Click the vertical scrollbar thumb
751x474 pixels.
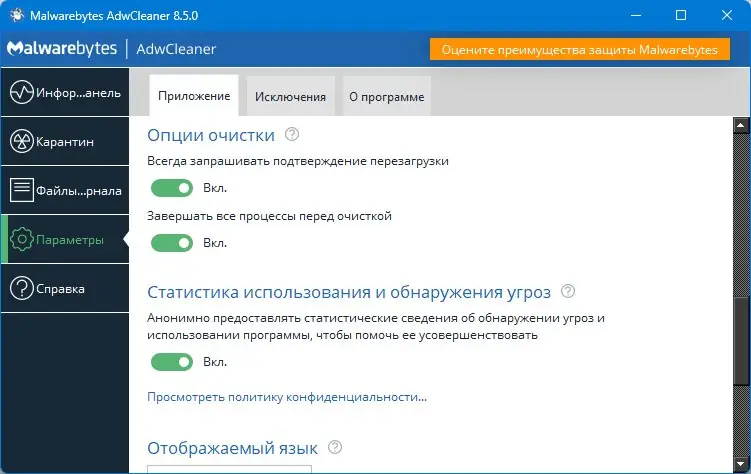[741, 340]
